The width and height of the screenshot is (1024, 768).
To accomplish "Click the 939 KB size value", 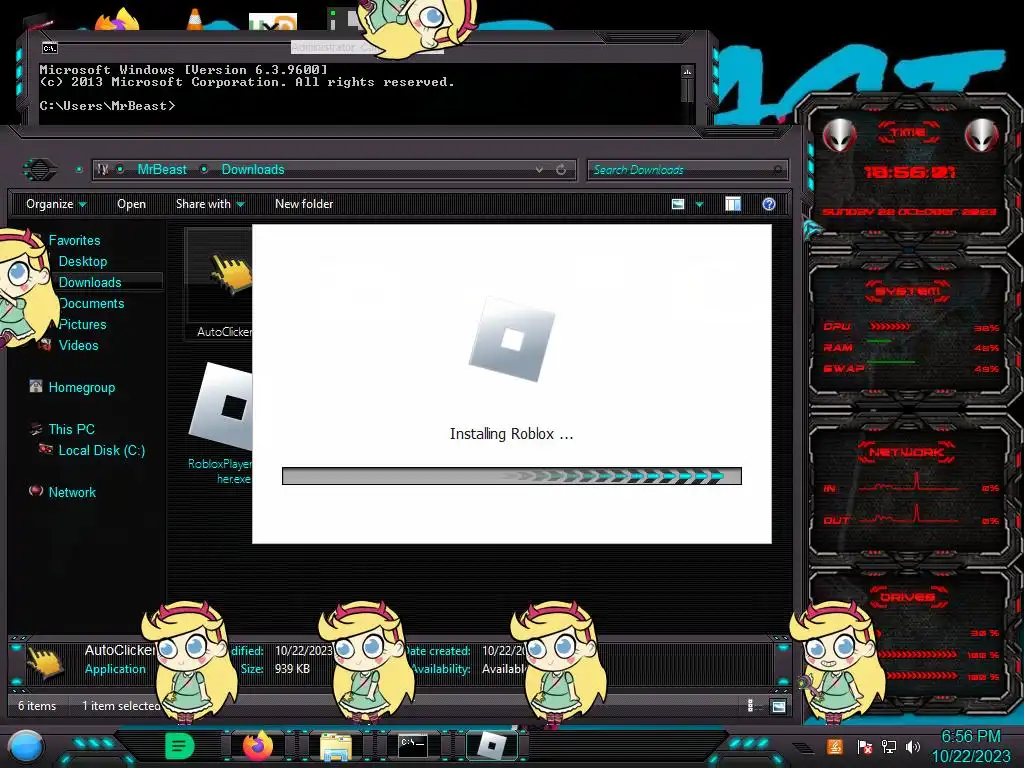I will tap(292, 669).
